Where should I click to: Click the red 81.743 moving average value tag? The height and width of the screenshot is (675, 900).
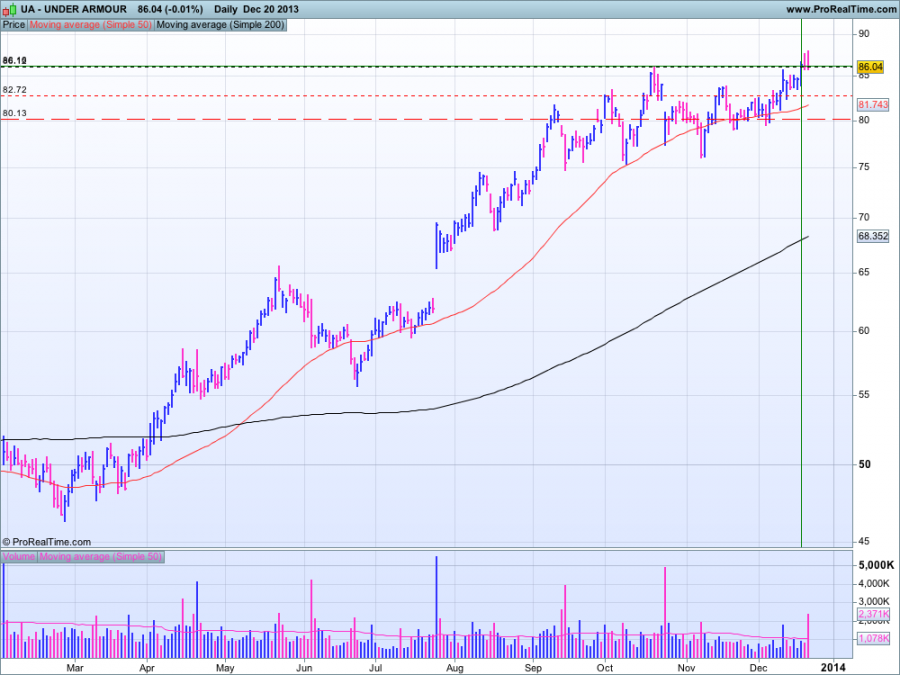click(x=872, y=104)
